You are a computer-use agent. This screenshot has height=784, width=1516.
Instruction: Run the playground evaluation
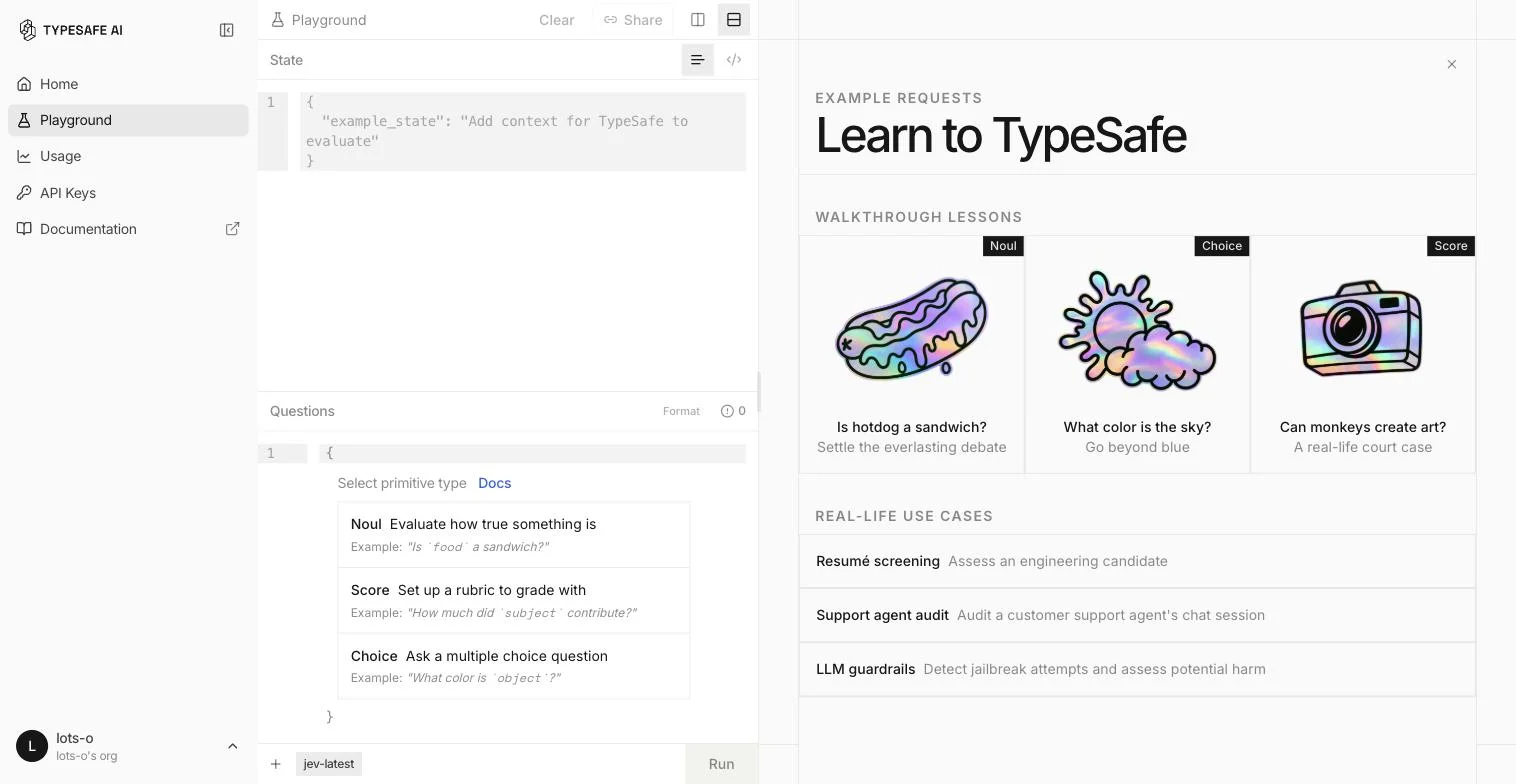coord(721,764)
